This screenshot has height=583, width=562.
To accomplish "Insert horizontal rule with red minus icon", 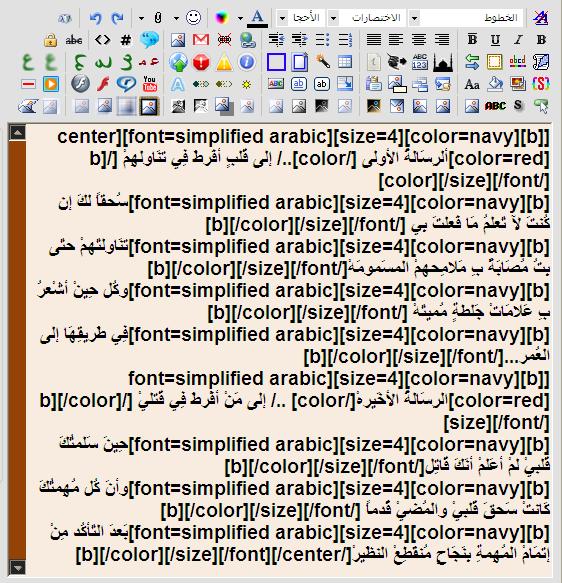I will click(x=28, y=84).
